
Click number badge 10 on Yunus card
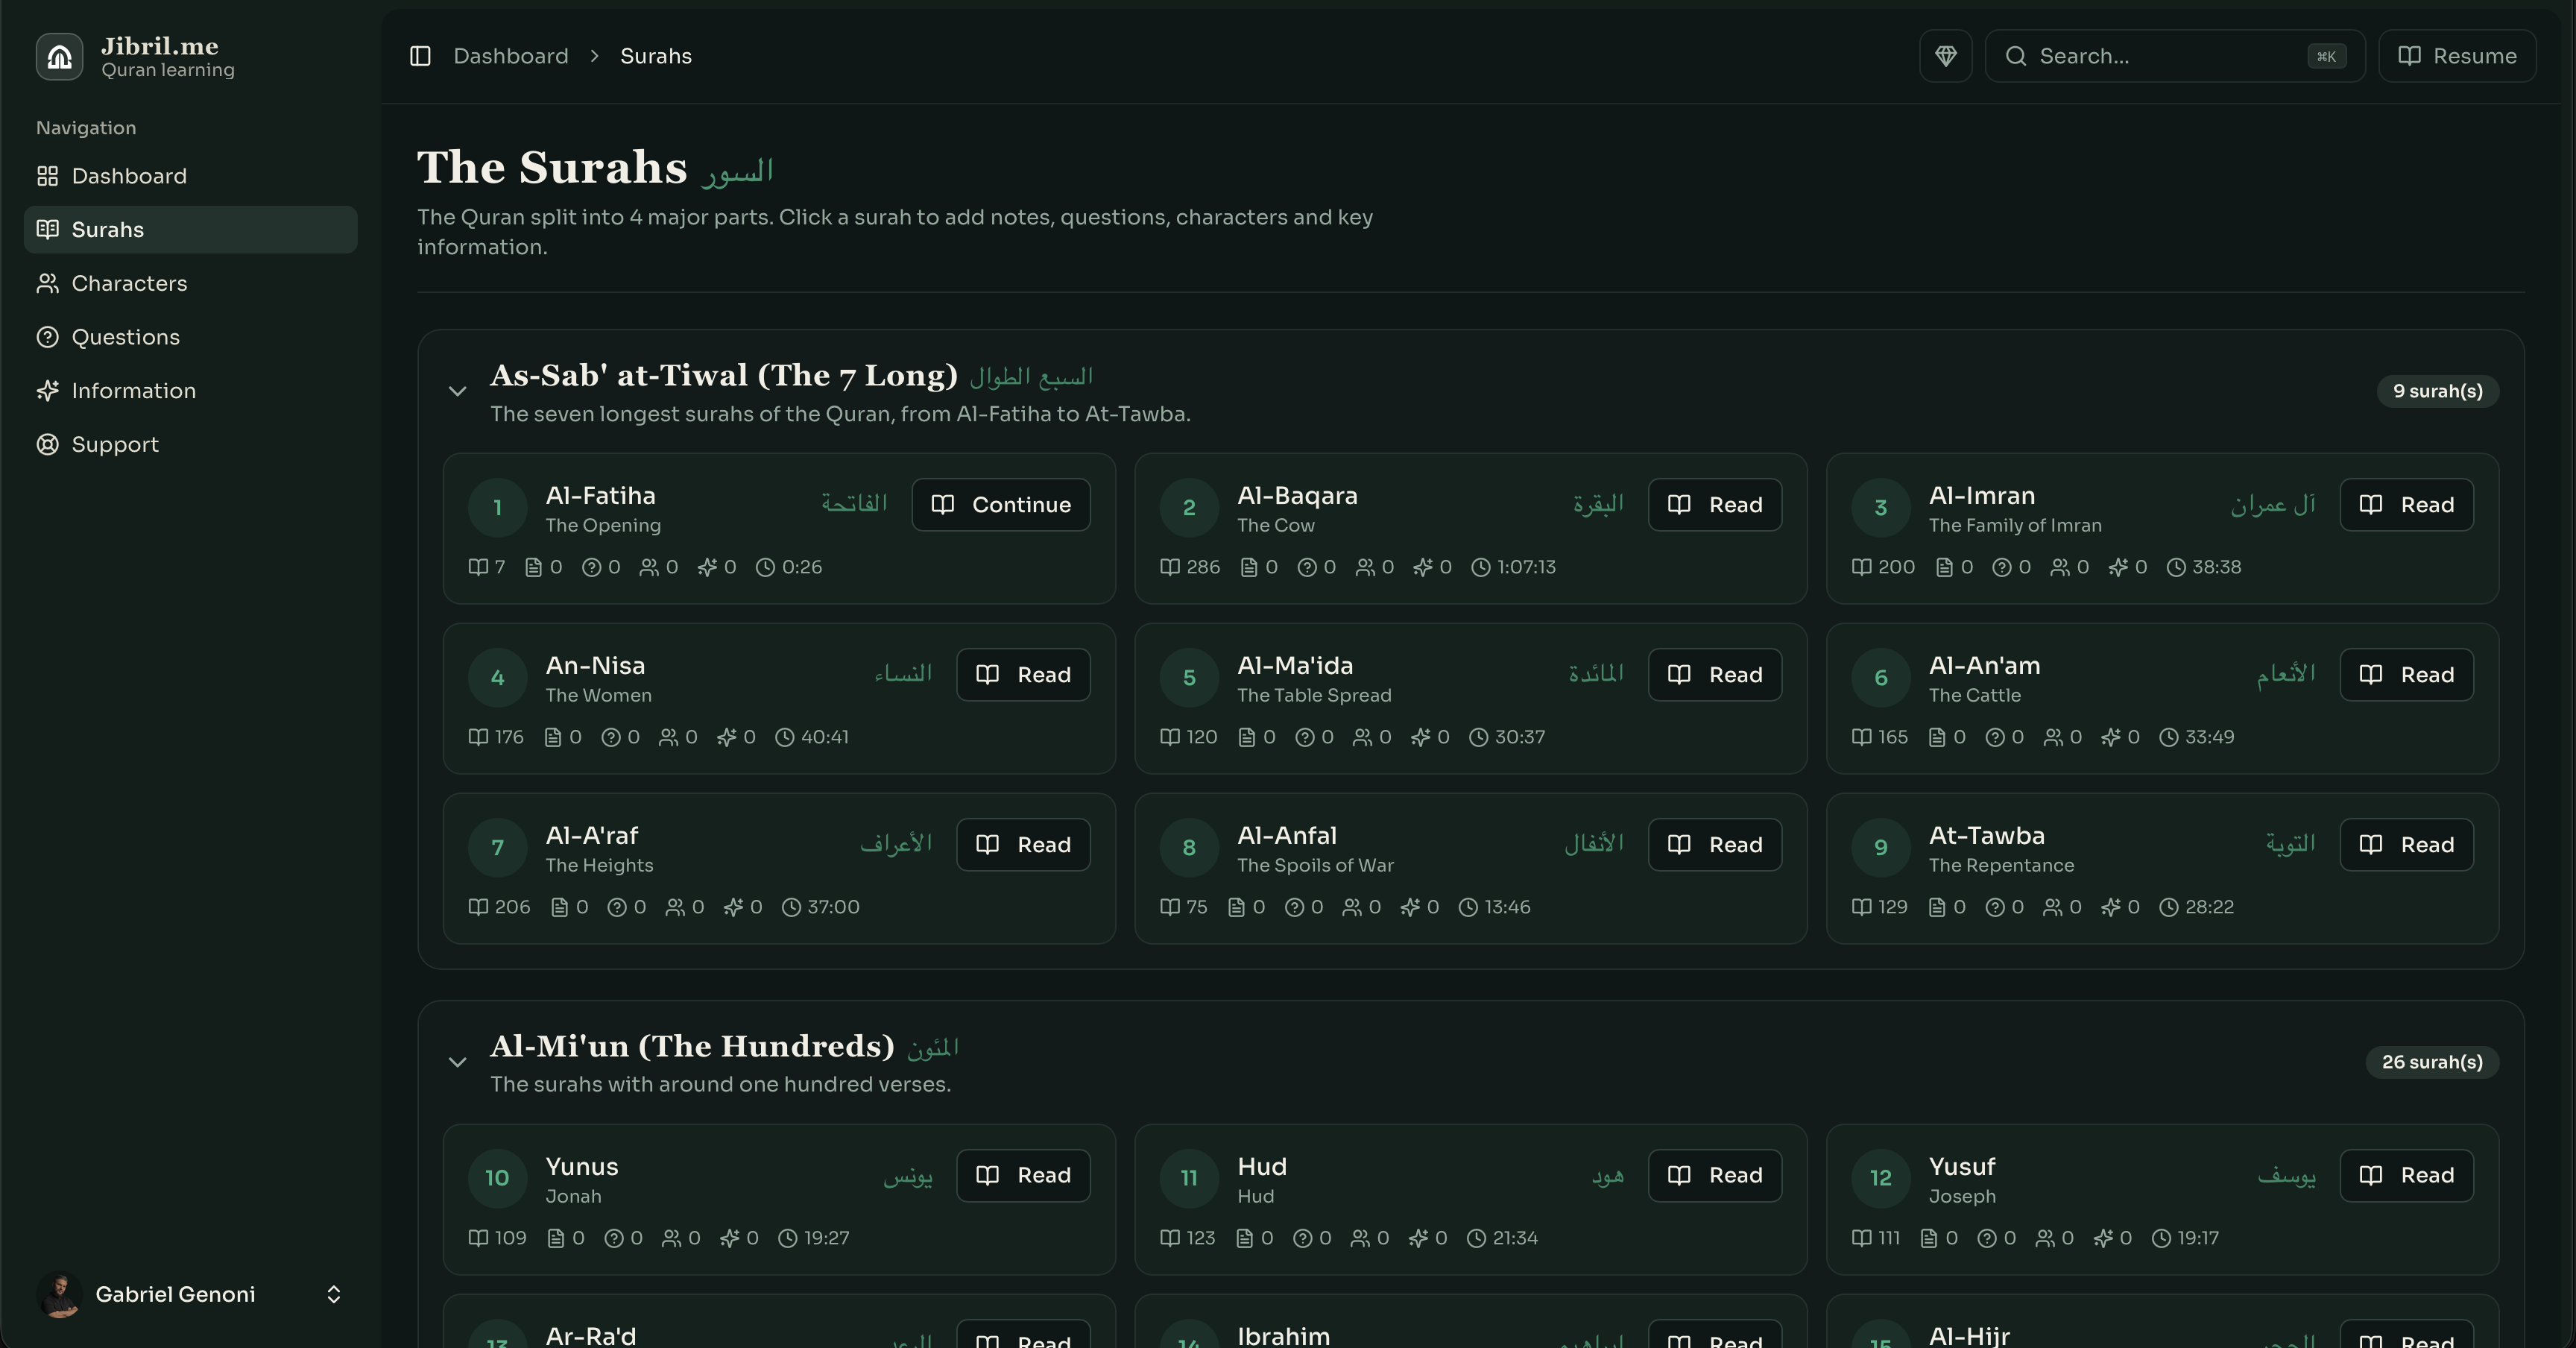pos(497,1178)
